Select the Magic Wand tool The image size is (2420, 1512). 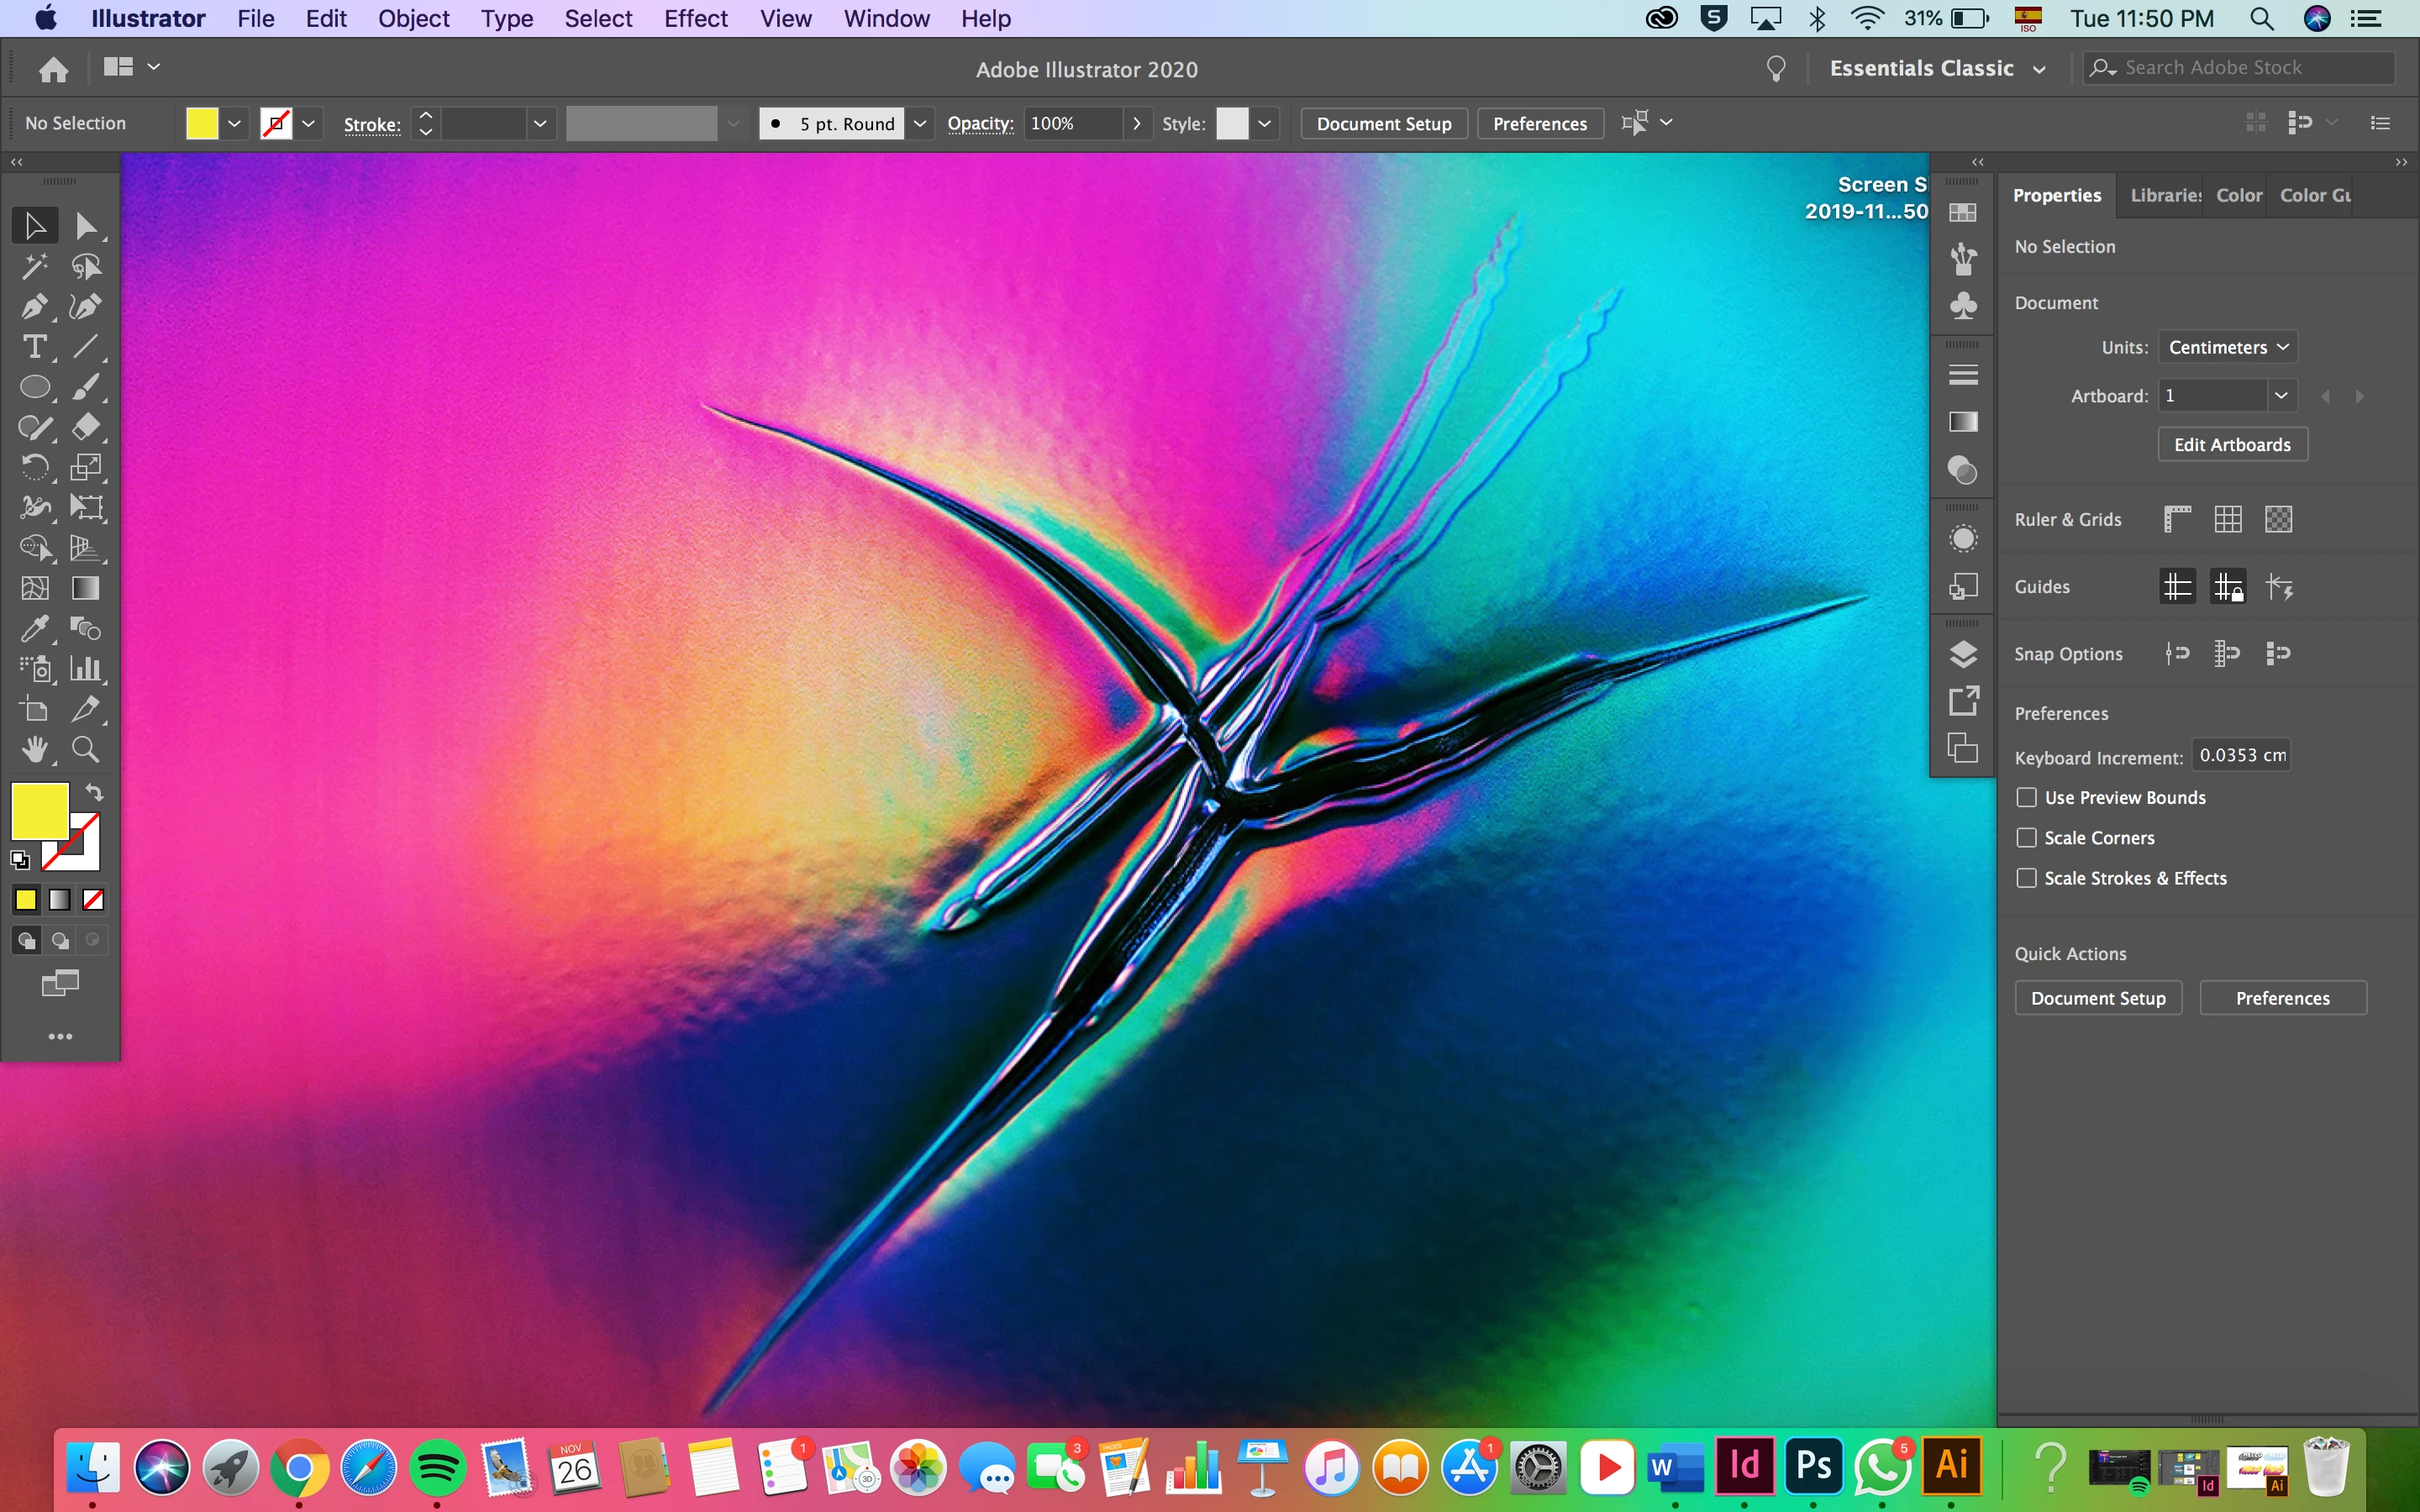pos(34,266)
